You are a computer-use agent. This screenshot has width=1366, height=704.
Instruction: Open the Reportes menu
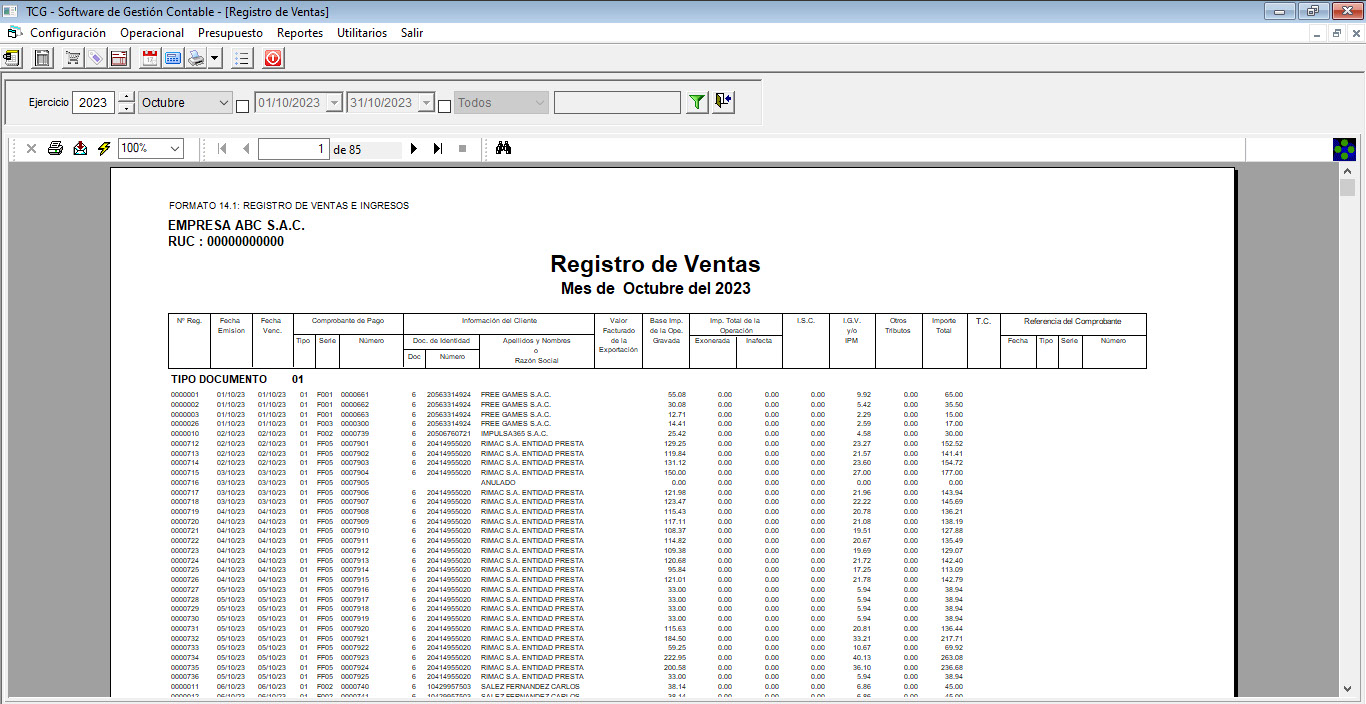click(x=300, y=33)
